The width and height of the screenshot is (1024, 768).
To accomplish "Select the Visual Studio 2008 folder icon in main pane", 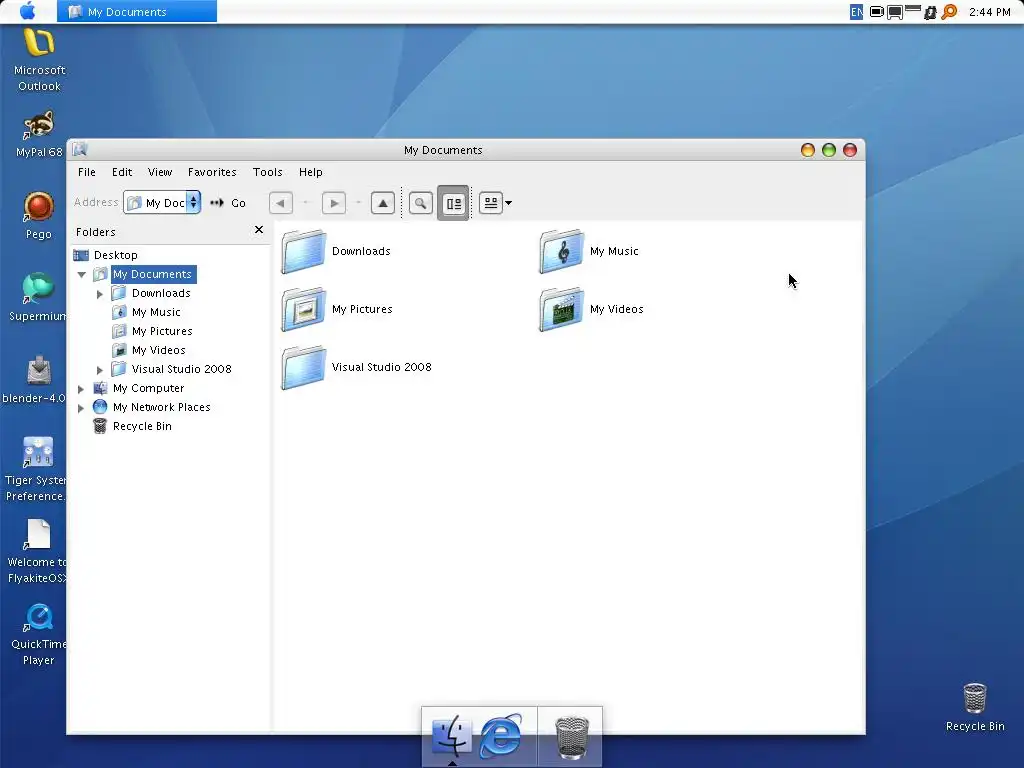I will pos(304,368).
